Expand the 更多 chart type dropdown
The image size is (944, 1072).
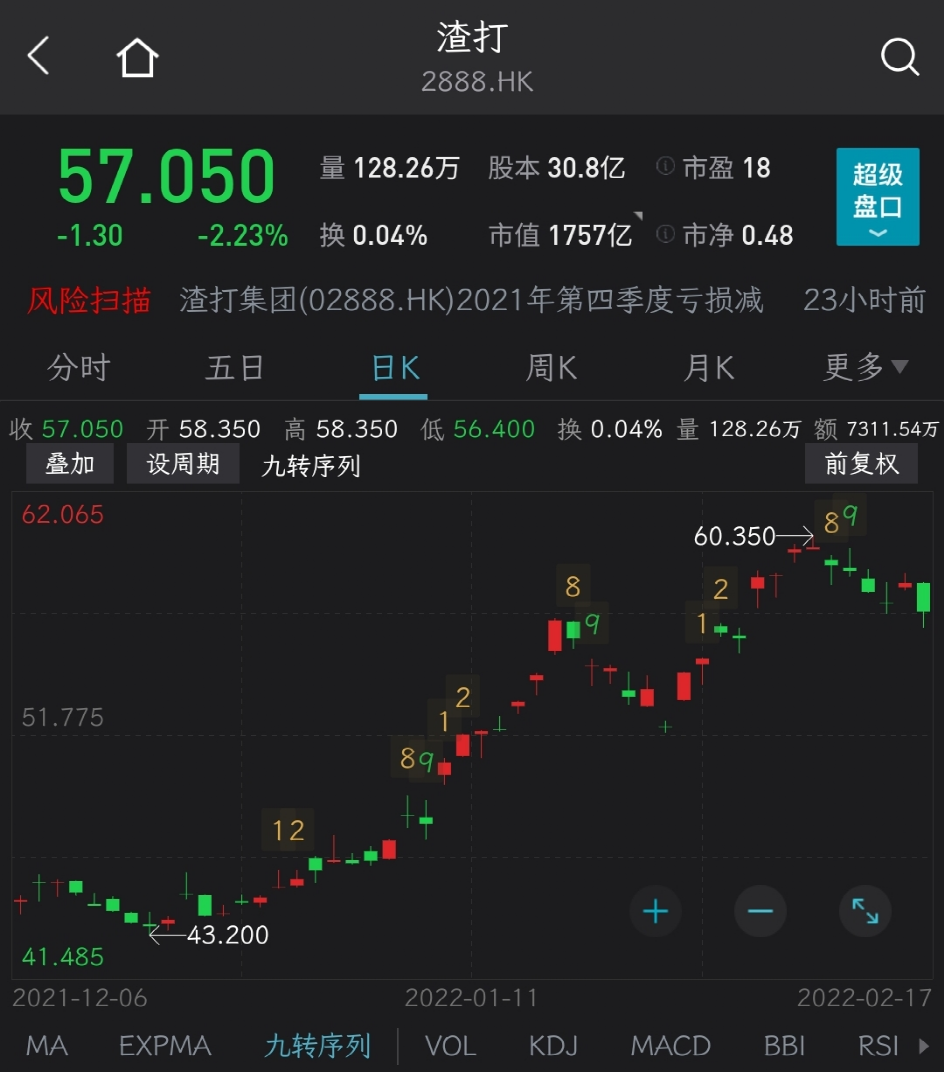866,368
